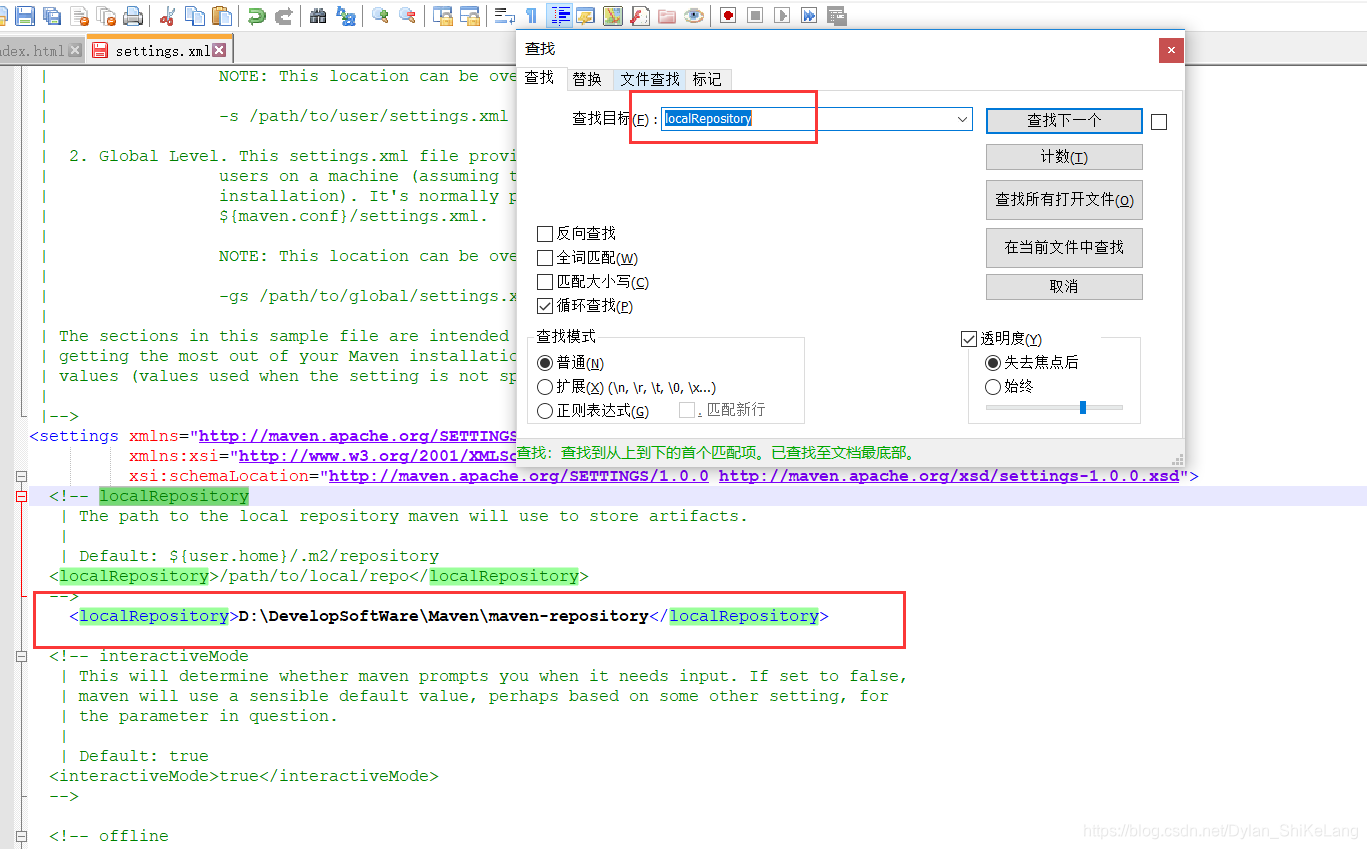Click the 在当前文件中查找 button
The image size is (1367, 849).
[1064, 247]
